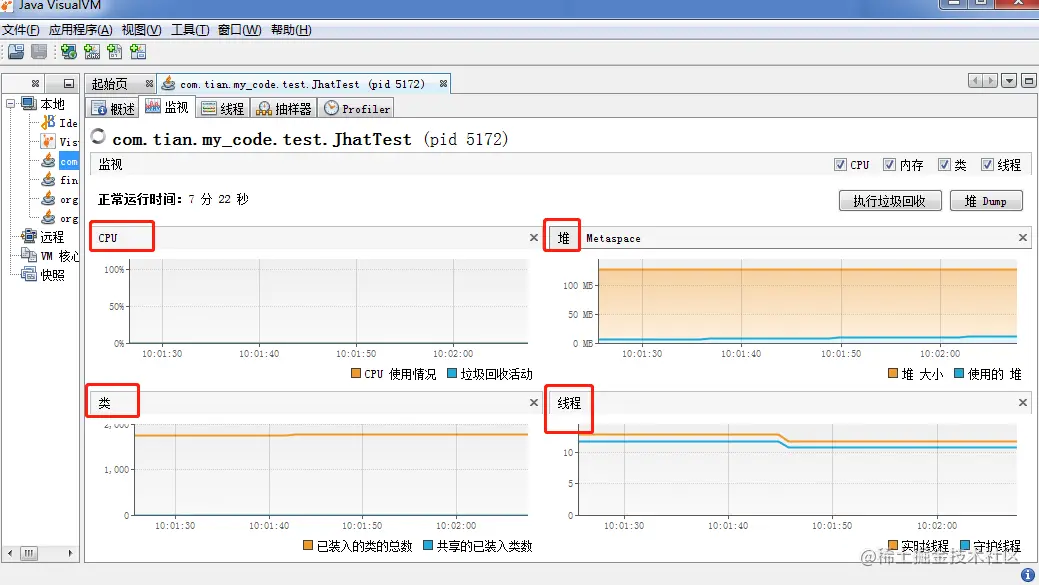Viewport: 1039px width, 585px height.
Task: Click the 堆 Dump button
Action: pos(986,201)
